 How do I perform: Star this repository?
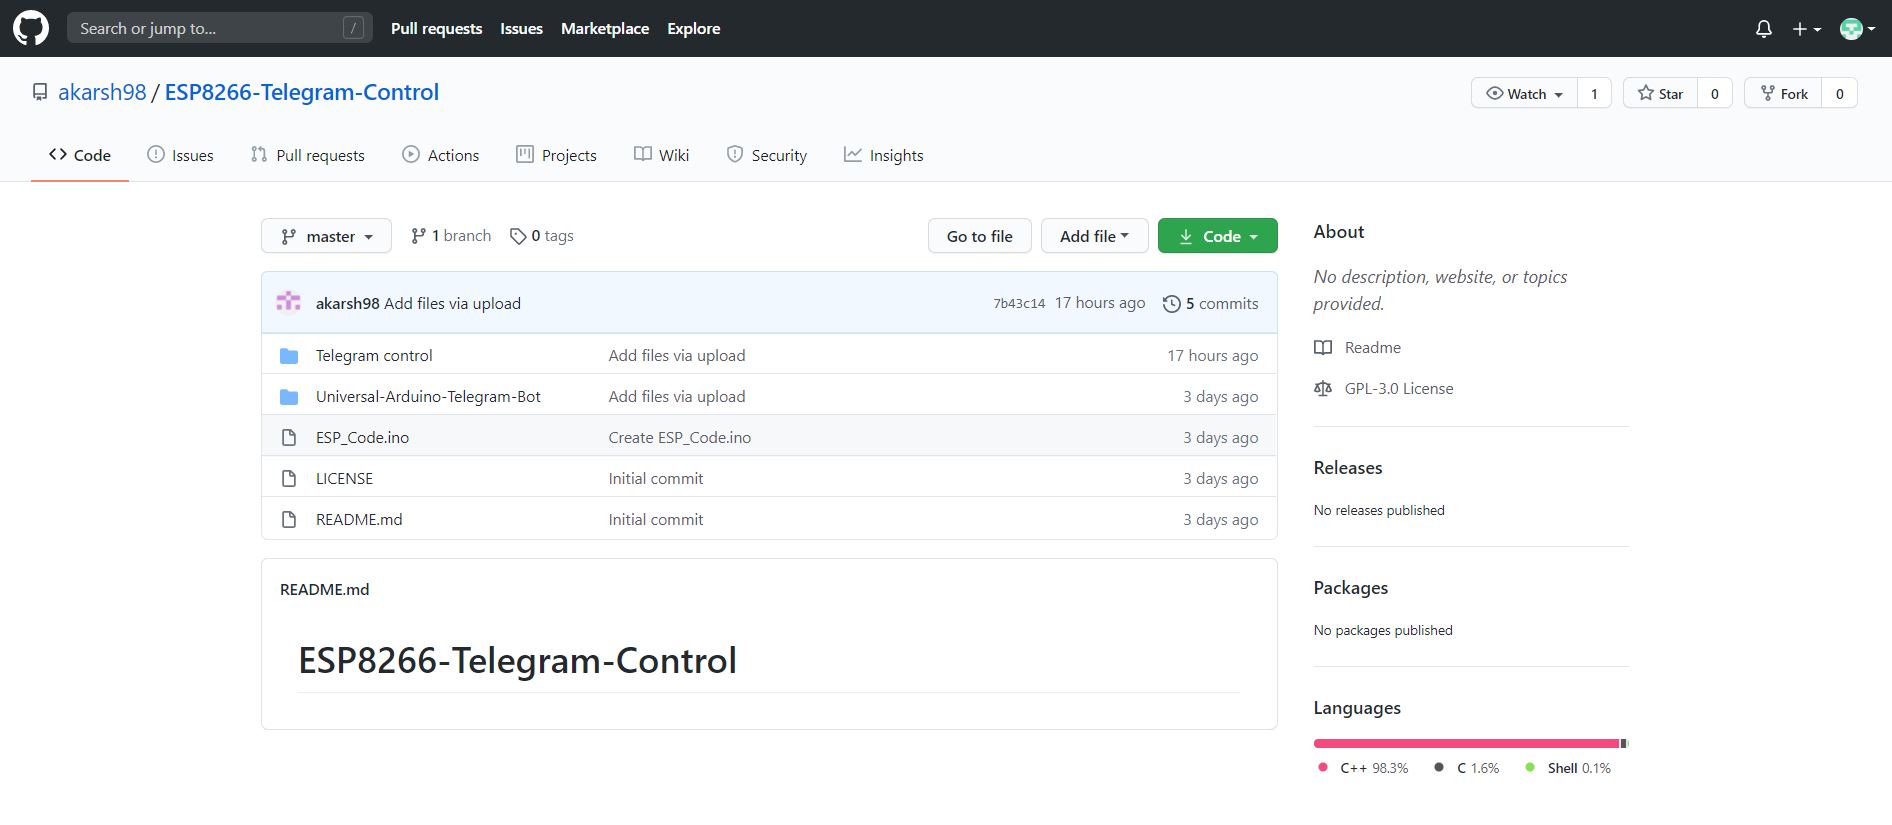click(1660, 93)
